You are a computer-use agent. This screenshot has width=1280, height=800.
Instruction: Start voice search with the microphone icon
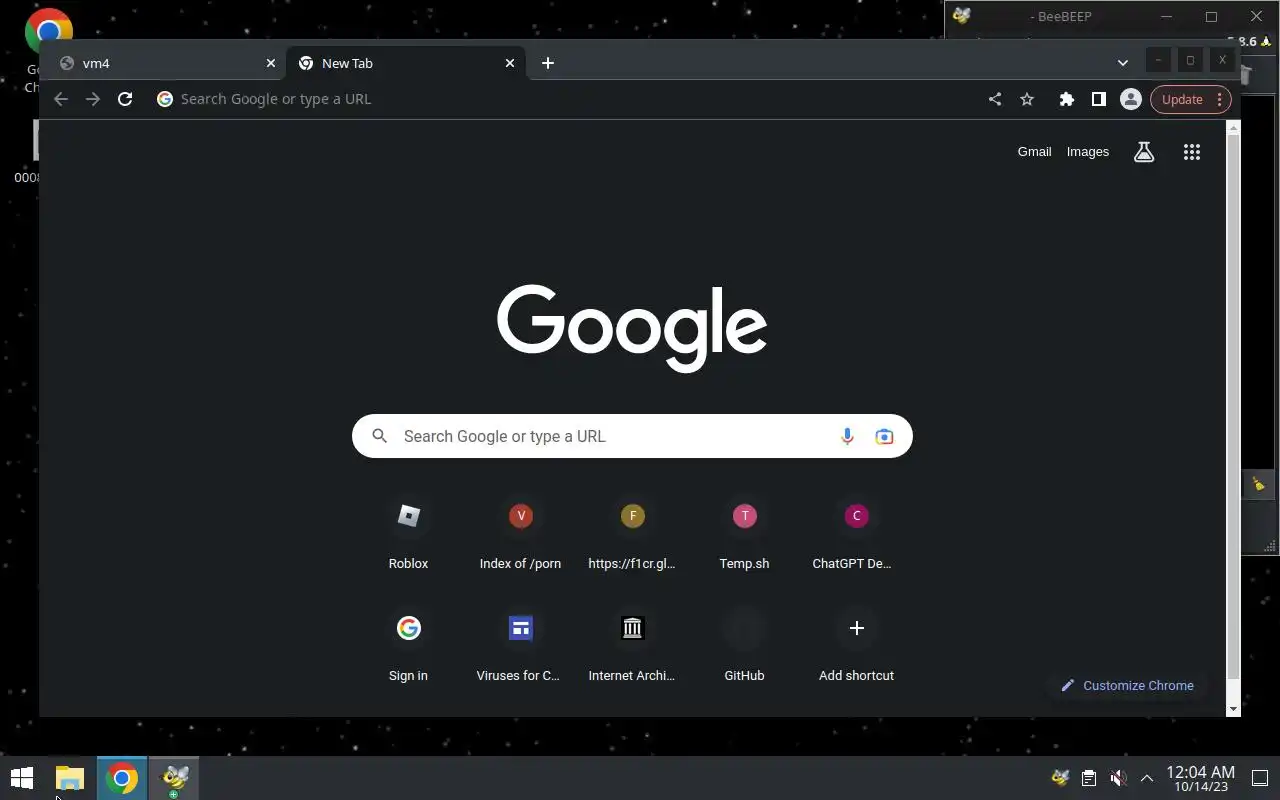coord(847,436)
